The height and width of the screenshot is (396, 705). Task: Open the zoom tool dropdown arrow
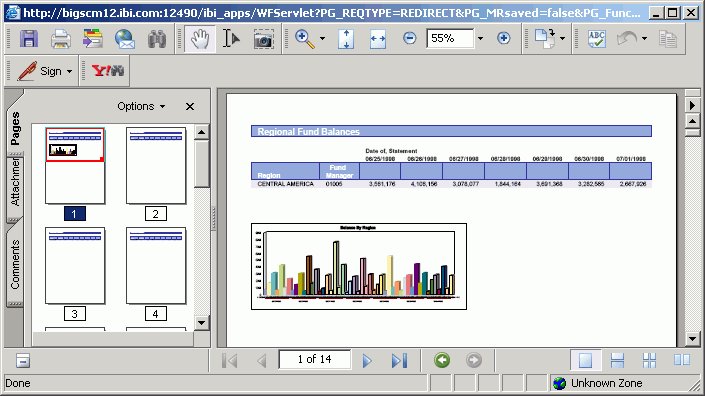coord(322,39)
